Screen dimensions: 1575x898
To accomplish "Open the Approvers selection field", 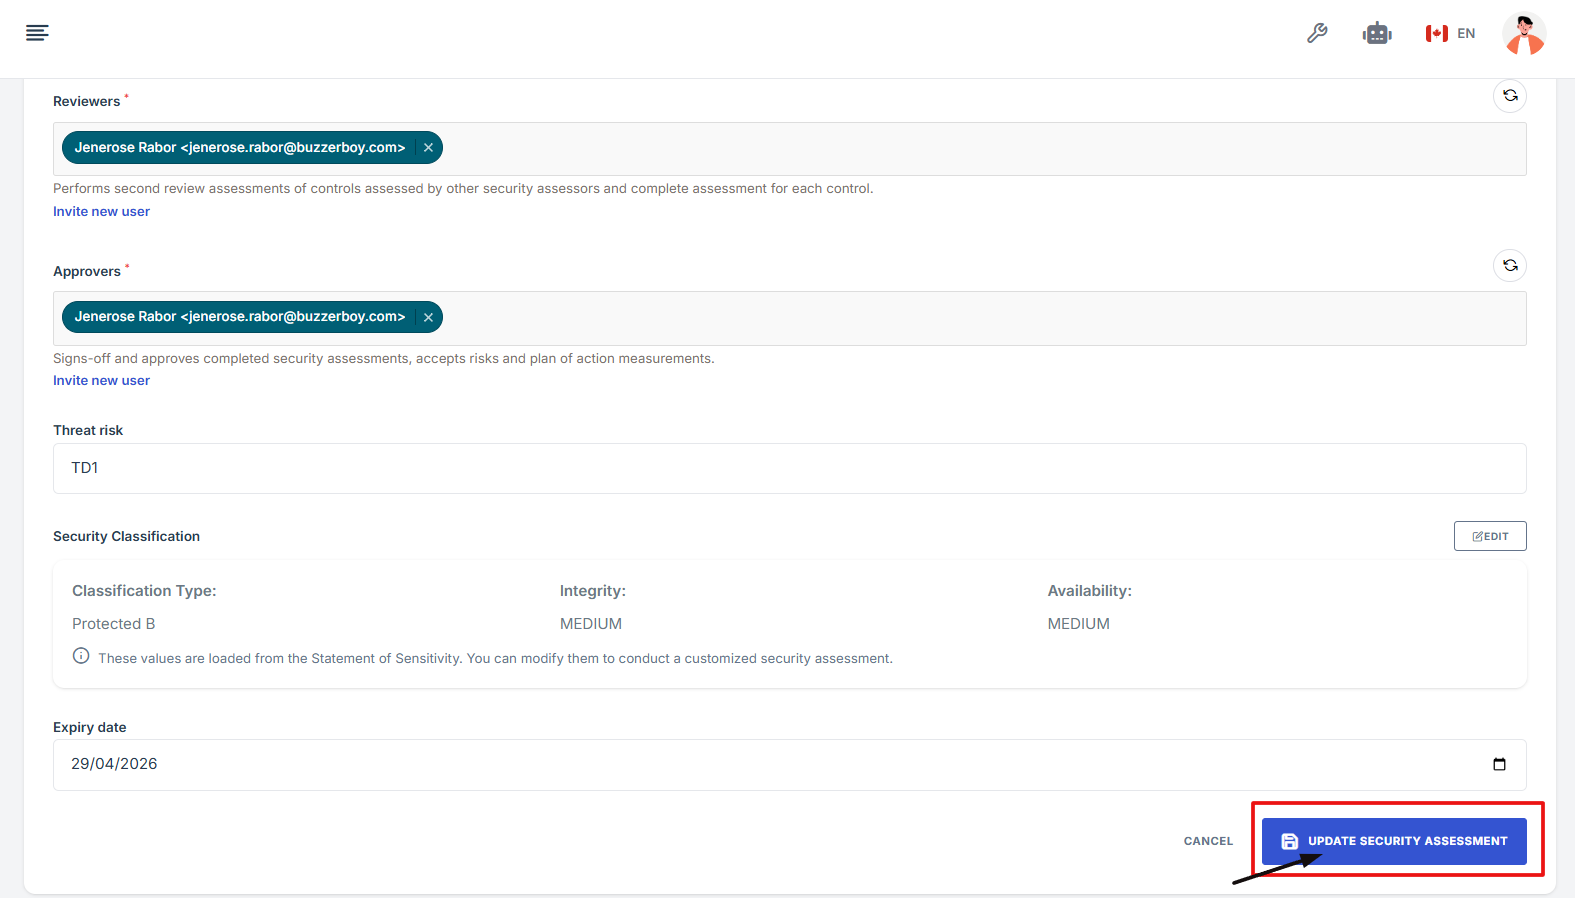I will click(980, 318).
